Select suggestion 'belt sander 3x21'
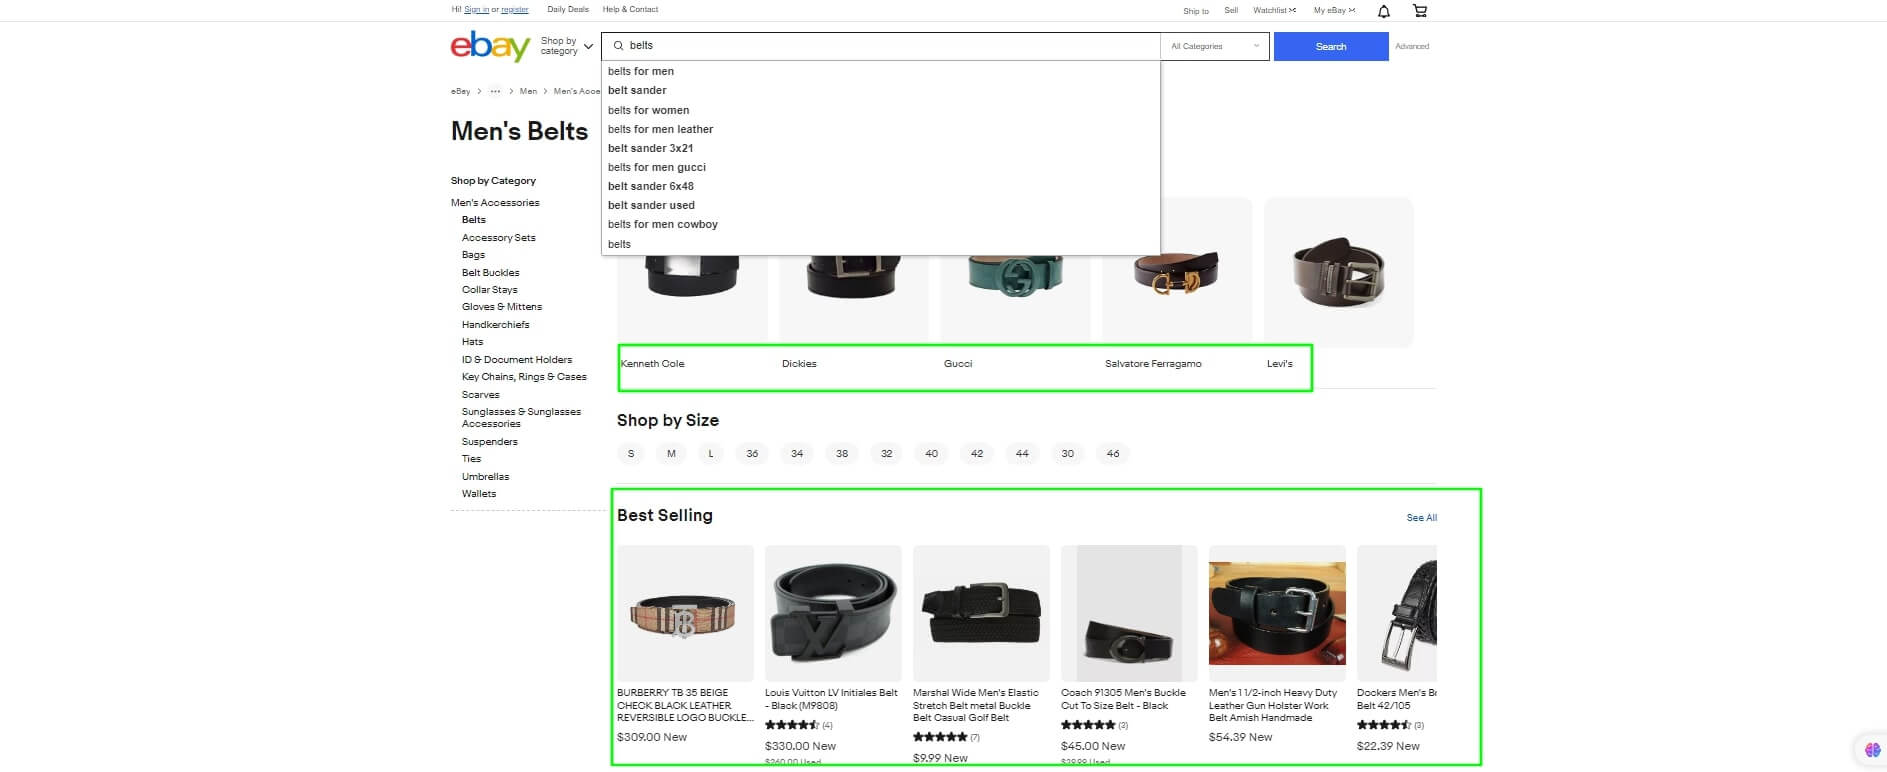This screenshot has width=1887, height=772. coord(880,148)
